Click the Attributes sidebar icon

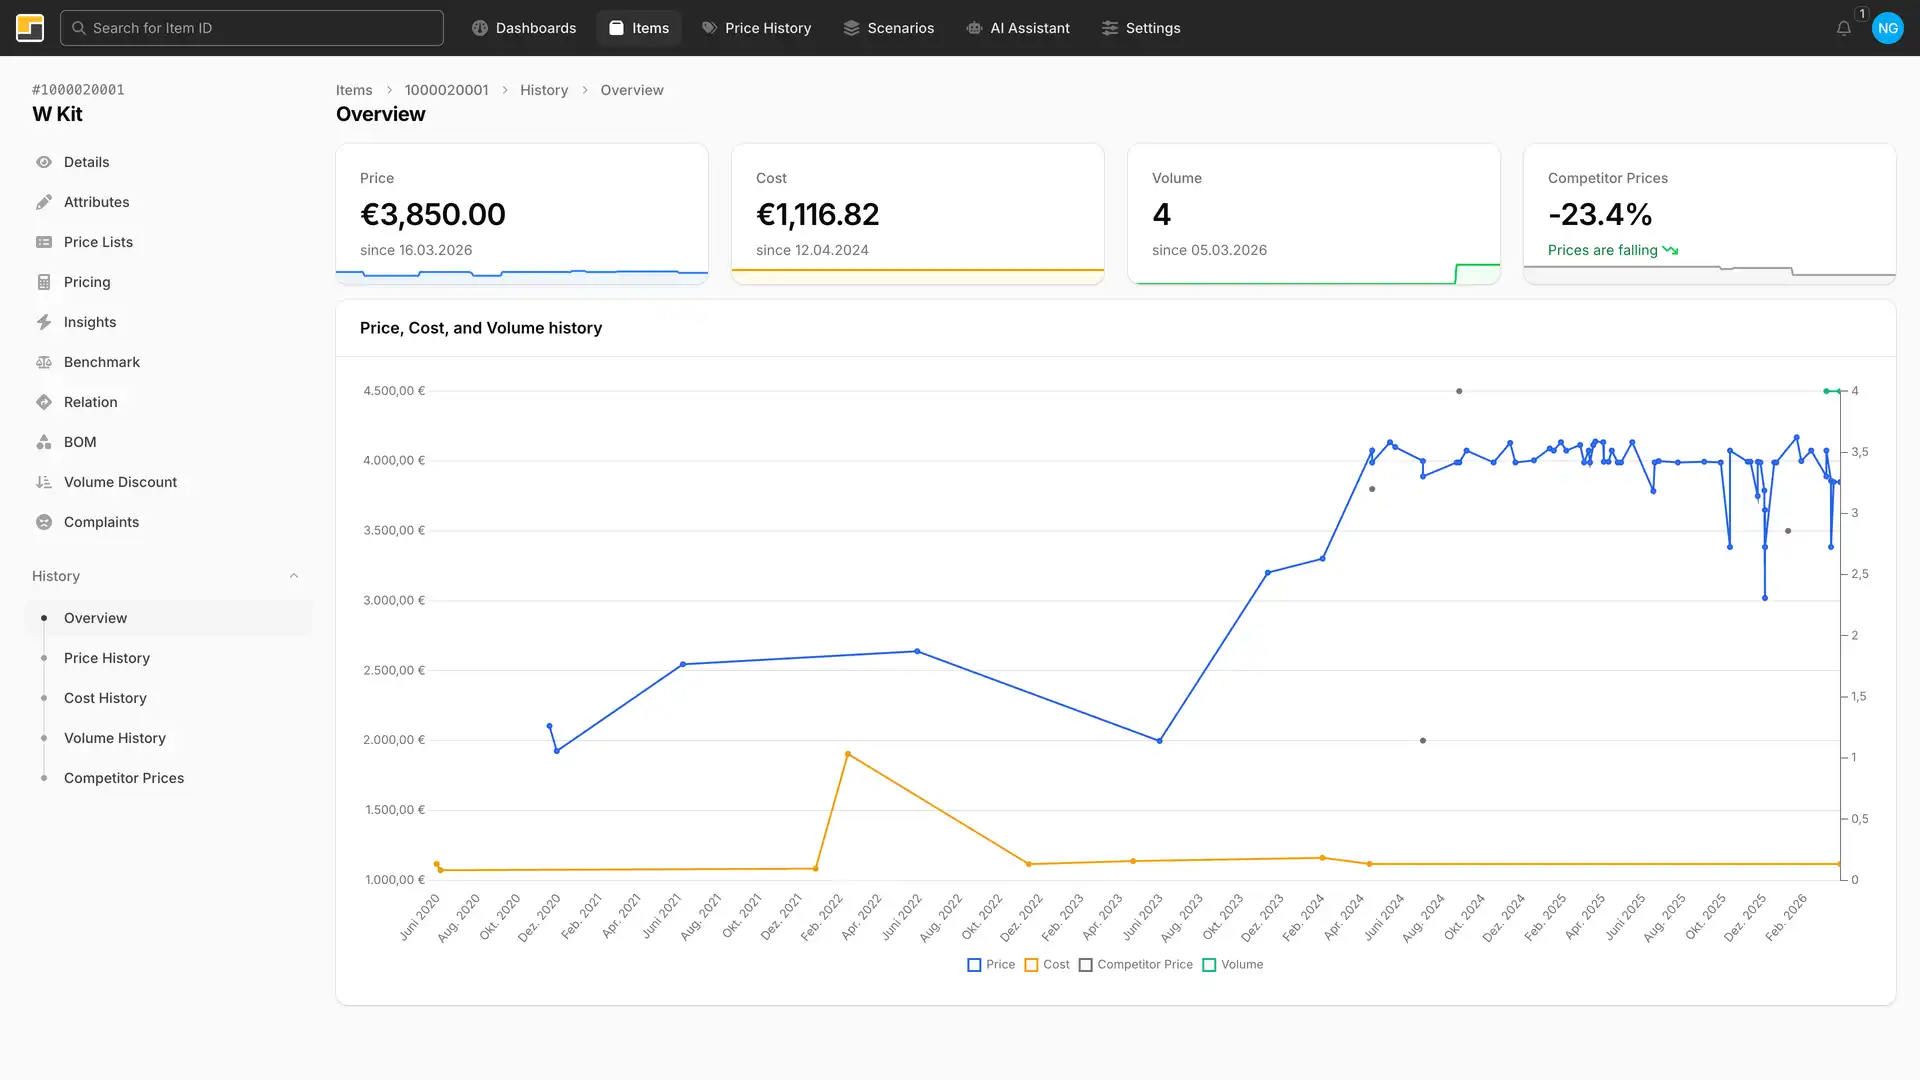(44, 202)
